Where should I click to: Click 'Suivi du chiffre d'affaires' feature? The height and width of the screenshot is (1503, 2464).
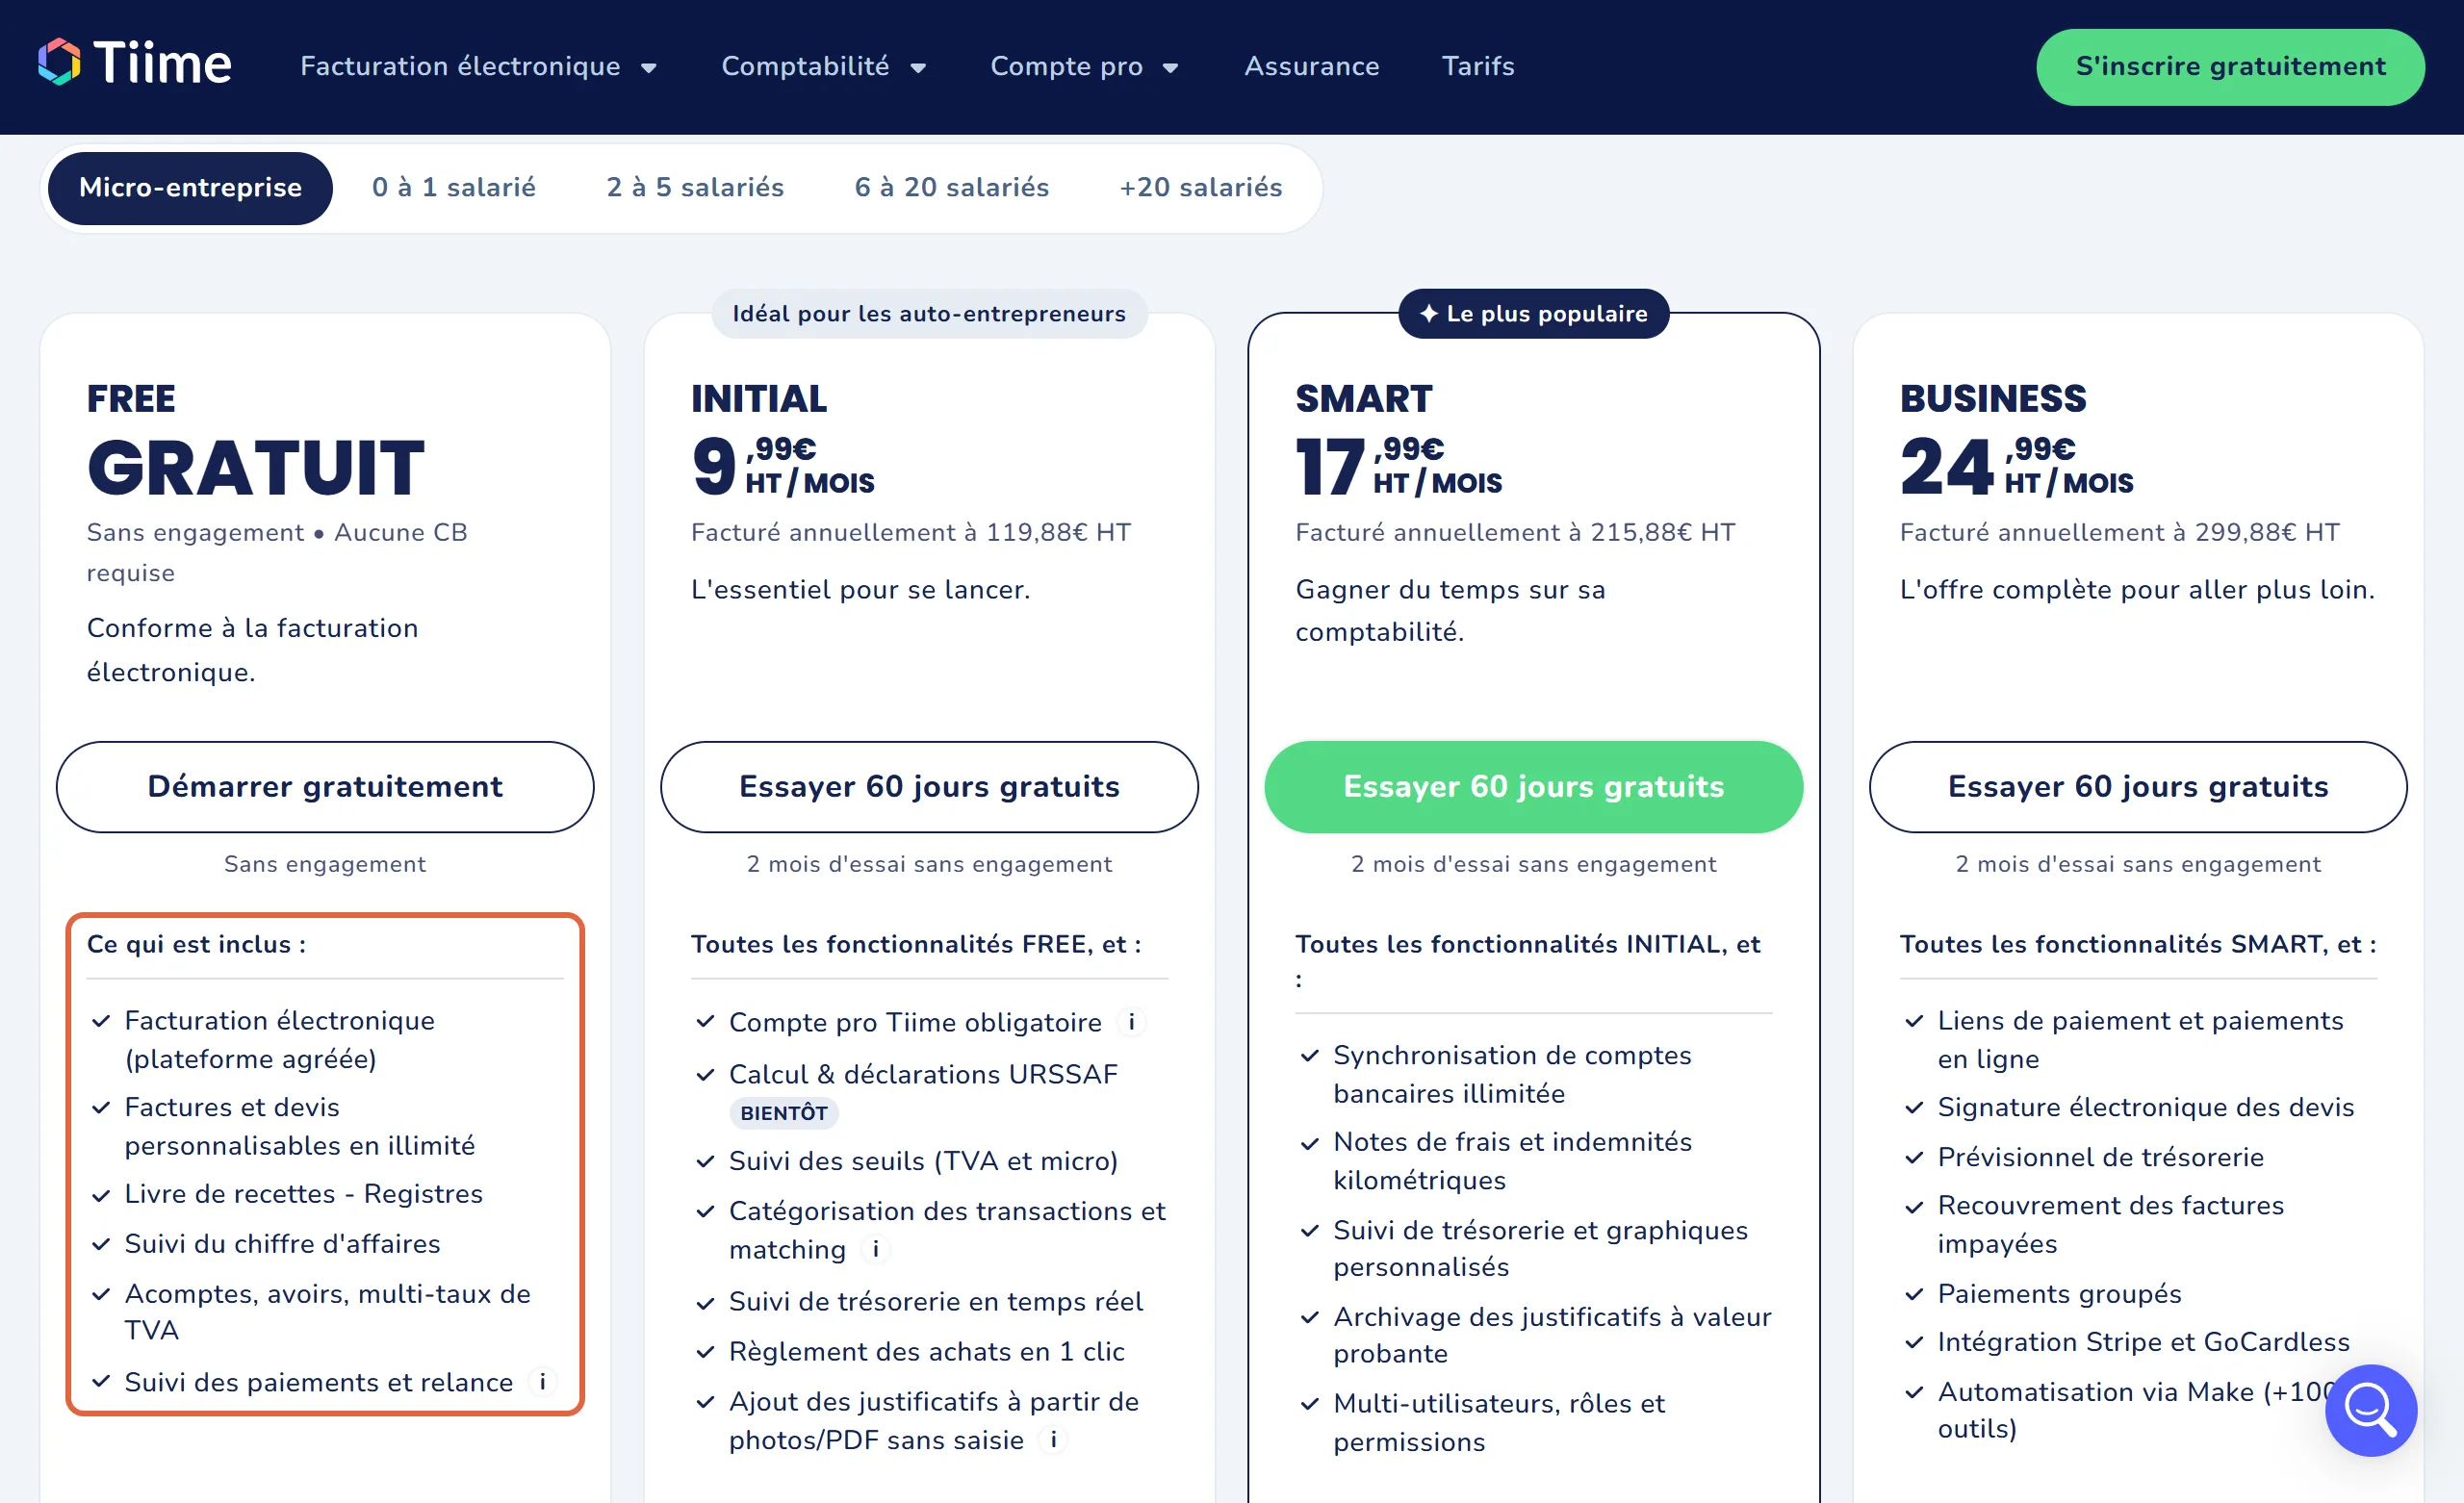[282, 1244]
